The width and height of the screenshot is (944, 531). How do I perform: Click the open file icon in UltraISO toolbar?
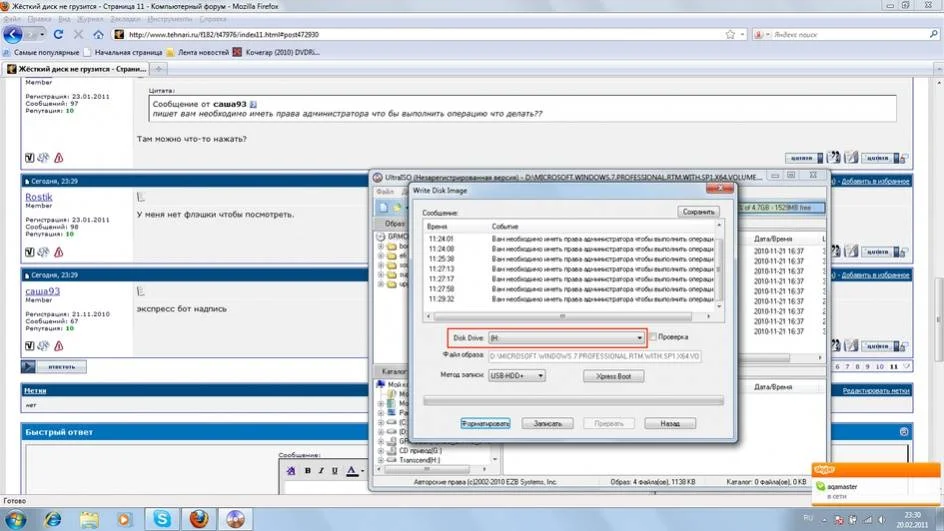397,207
